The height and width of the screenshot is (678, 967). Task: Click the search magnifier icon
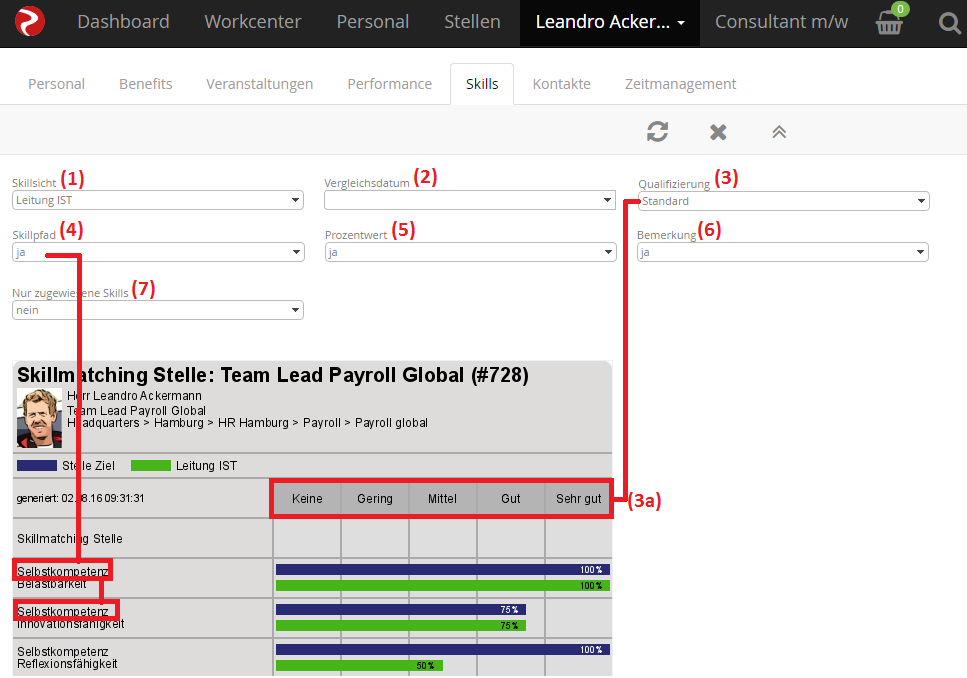click(x=950, y=23)
